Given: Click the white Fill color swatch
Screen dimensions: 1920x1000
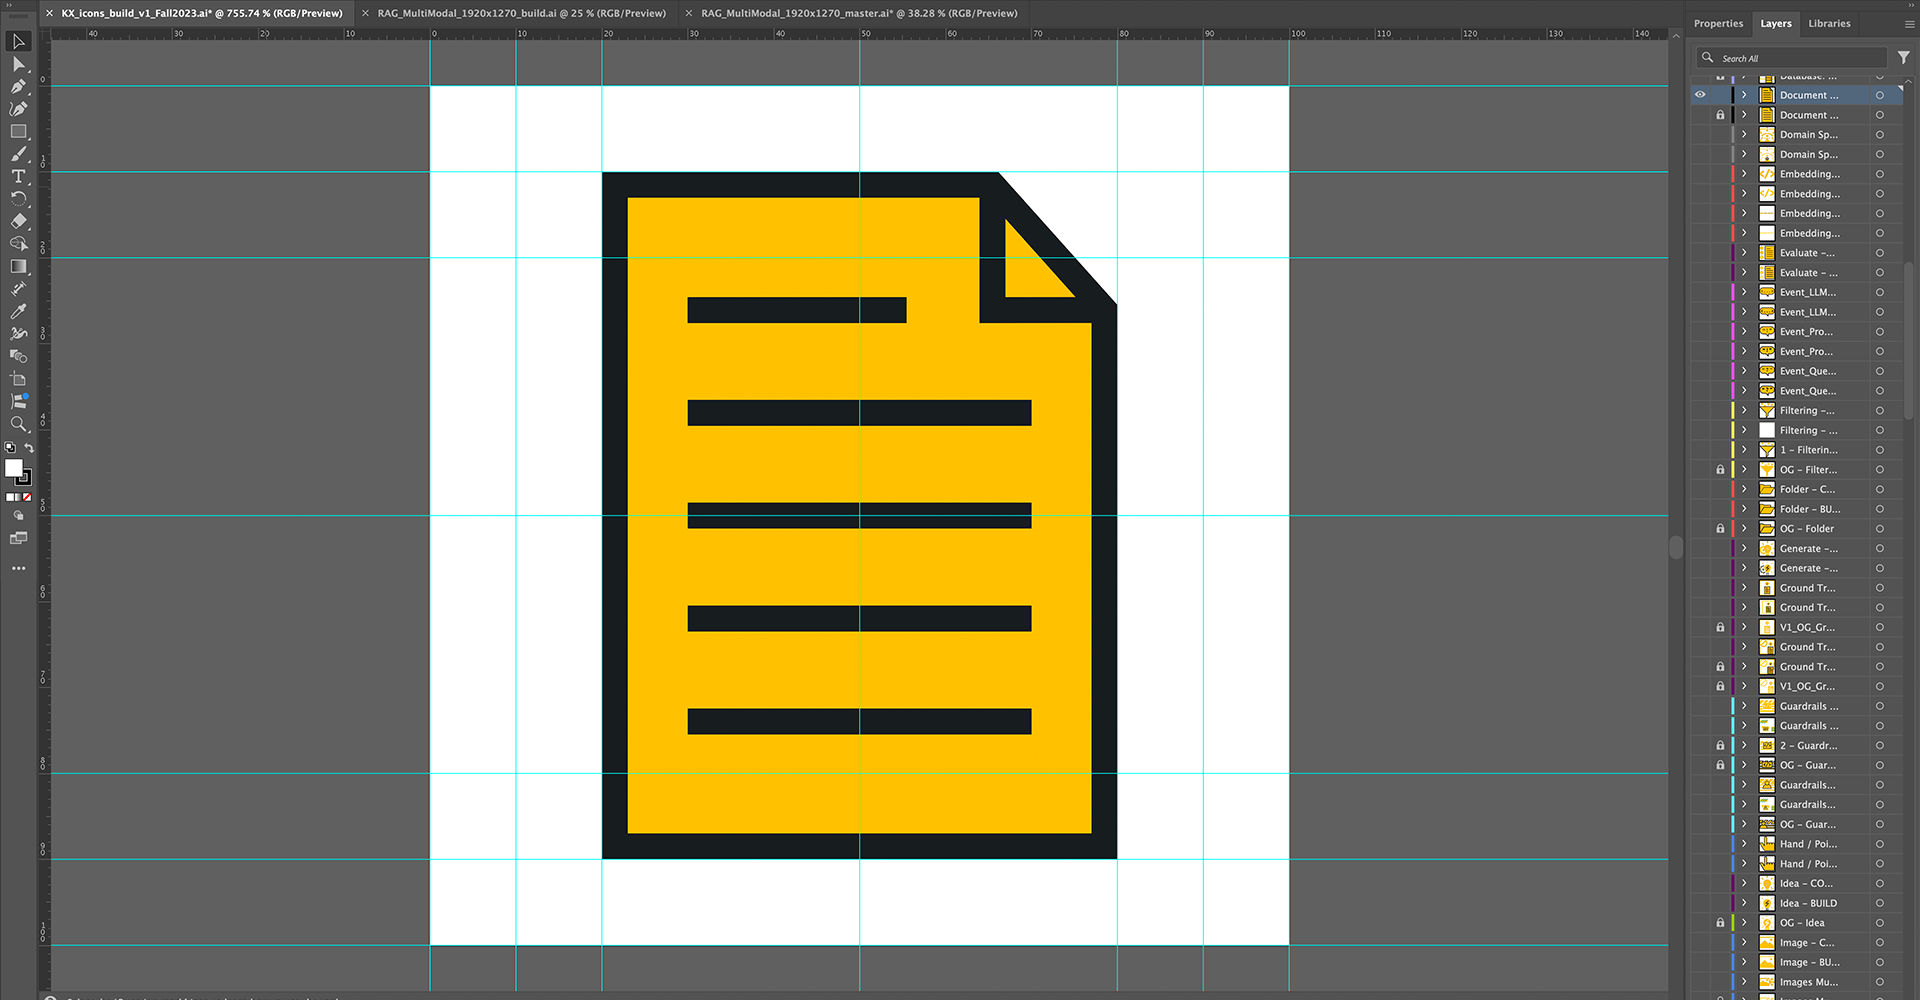Looking at the screenshot, I should point(13,468).
